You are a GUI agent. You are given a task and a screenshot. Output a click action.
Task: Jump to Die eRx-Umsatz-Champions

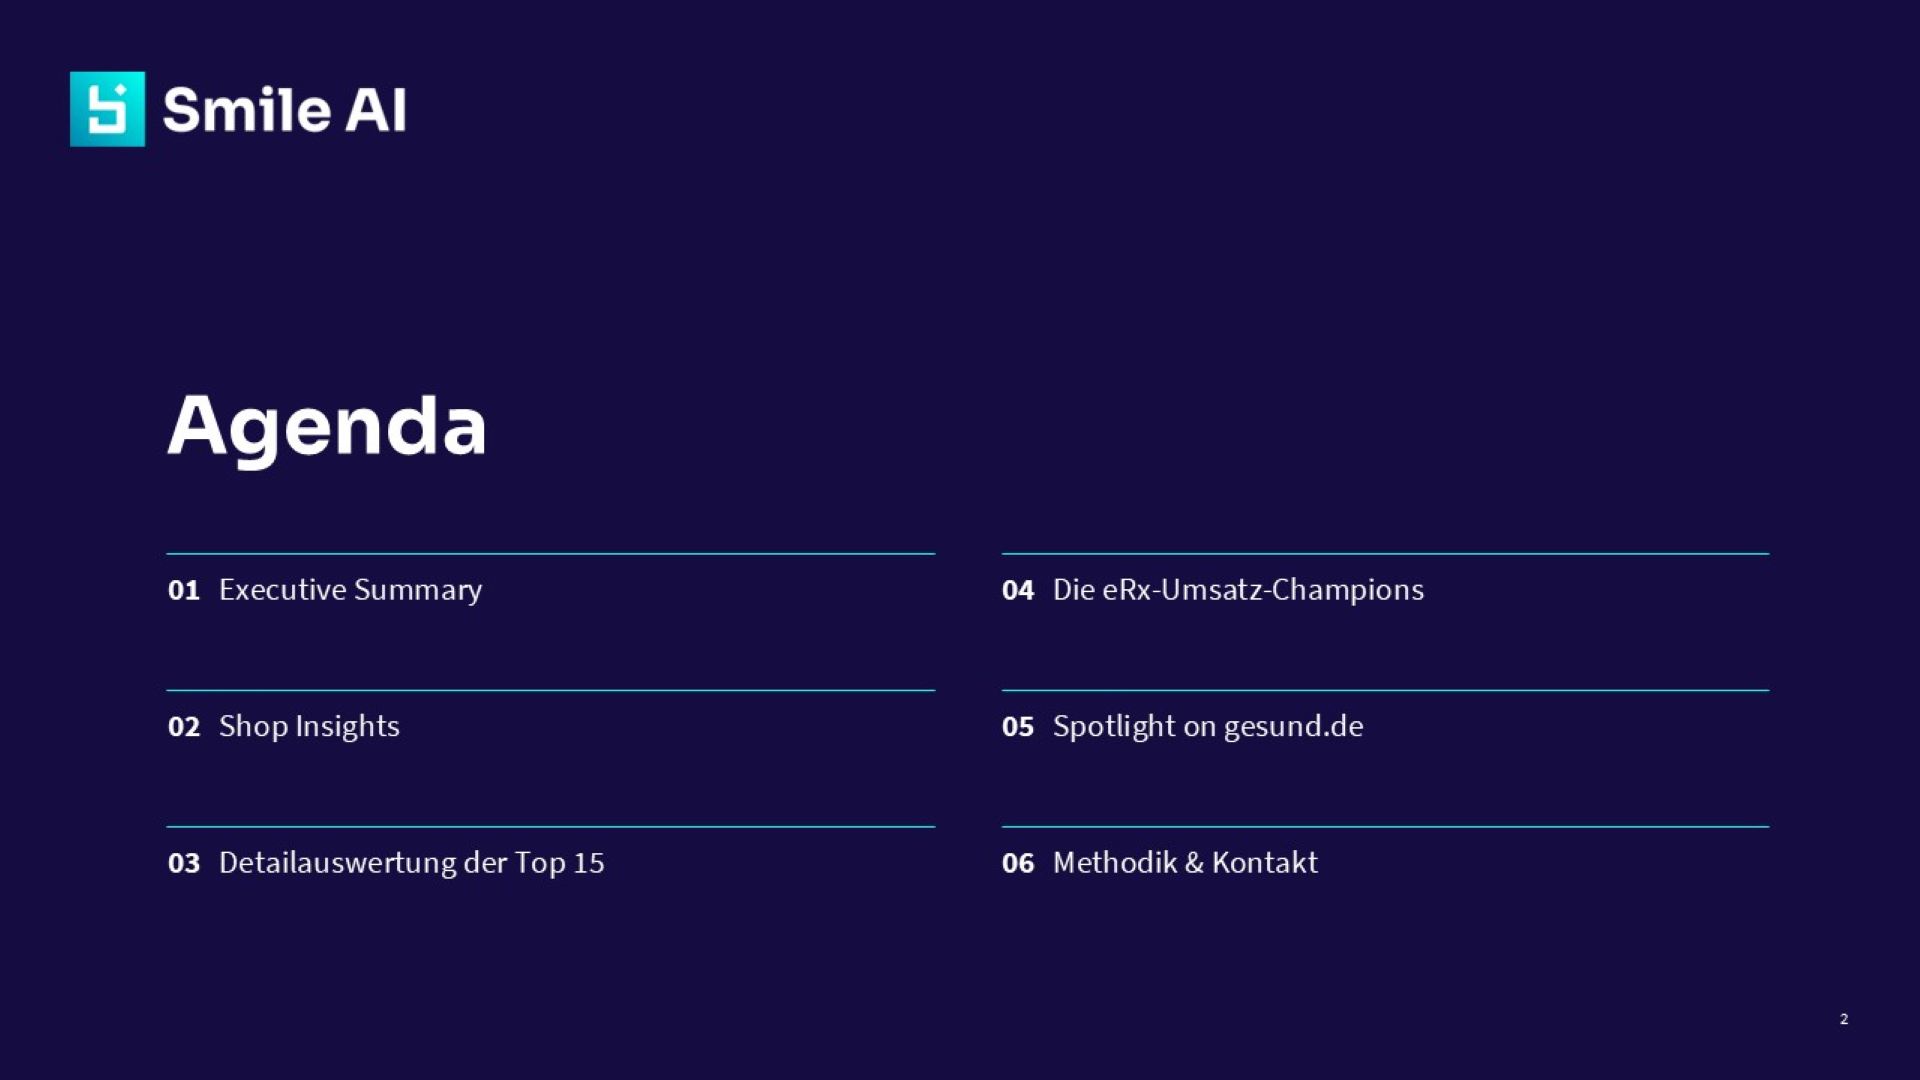pyautogui.click(x=1238, y=590)
